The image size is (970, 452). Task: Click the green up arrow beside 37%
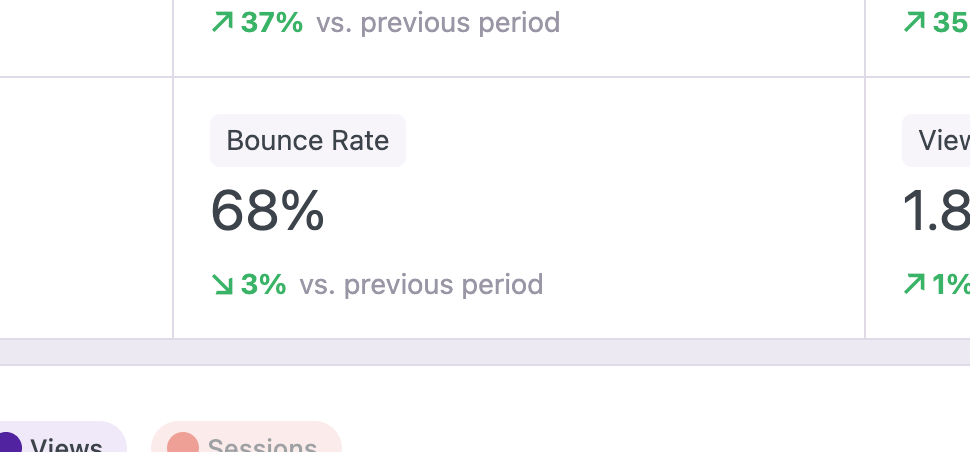(x=222, y=22)
